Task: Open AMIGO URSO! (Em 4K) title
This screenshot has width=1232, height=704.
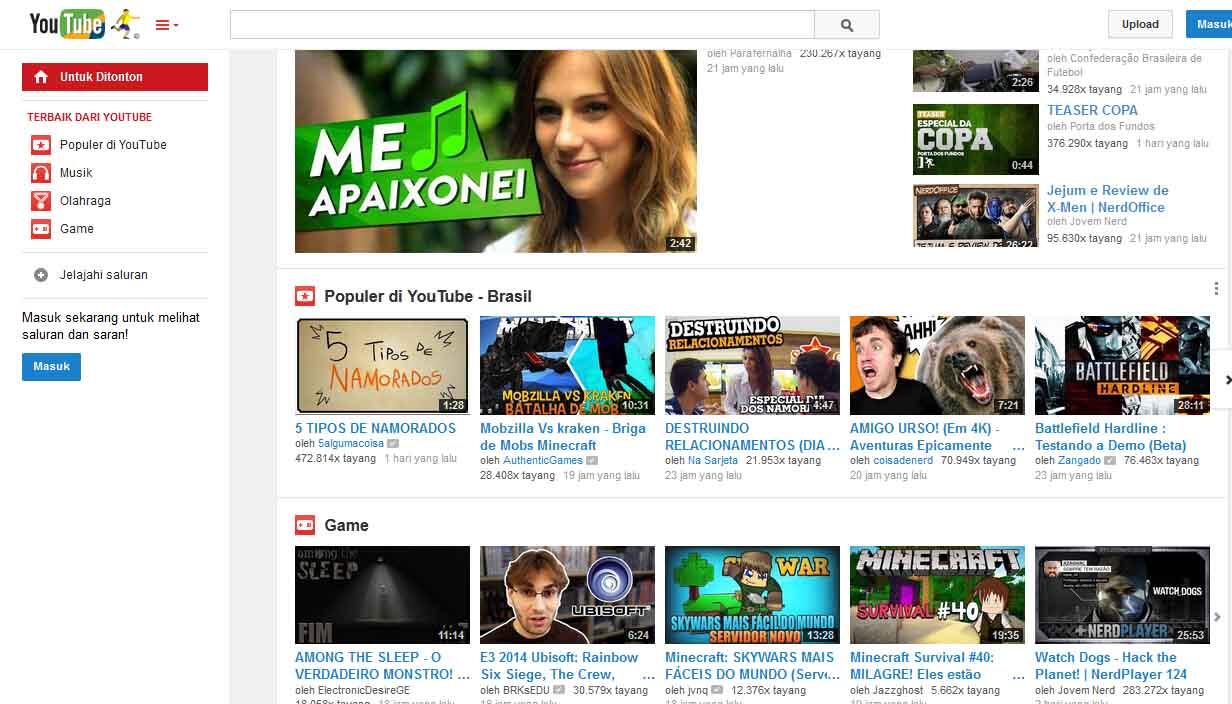Action: (x=937, y=437)
